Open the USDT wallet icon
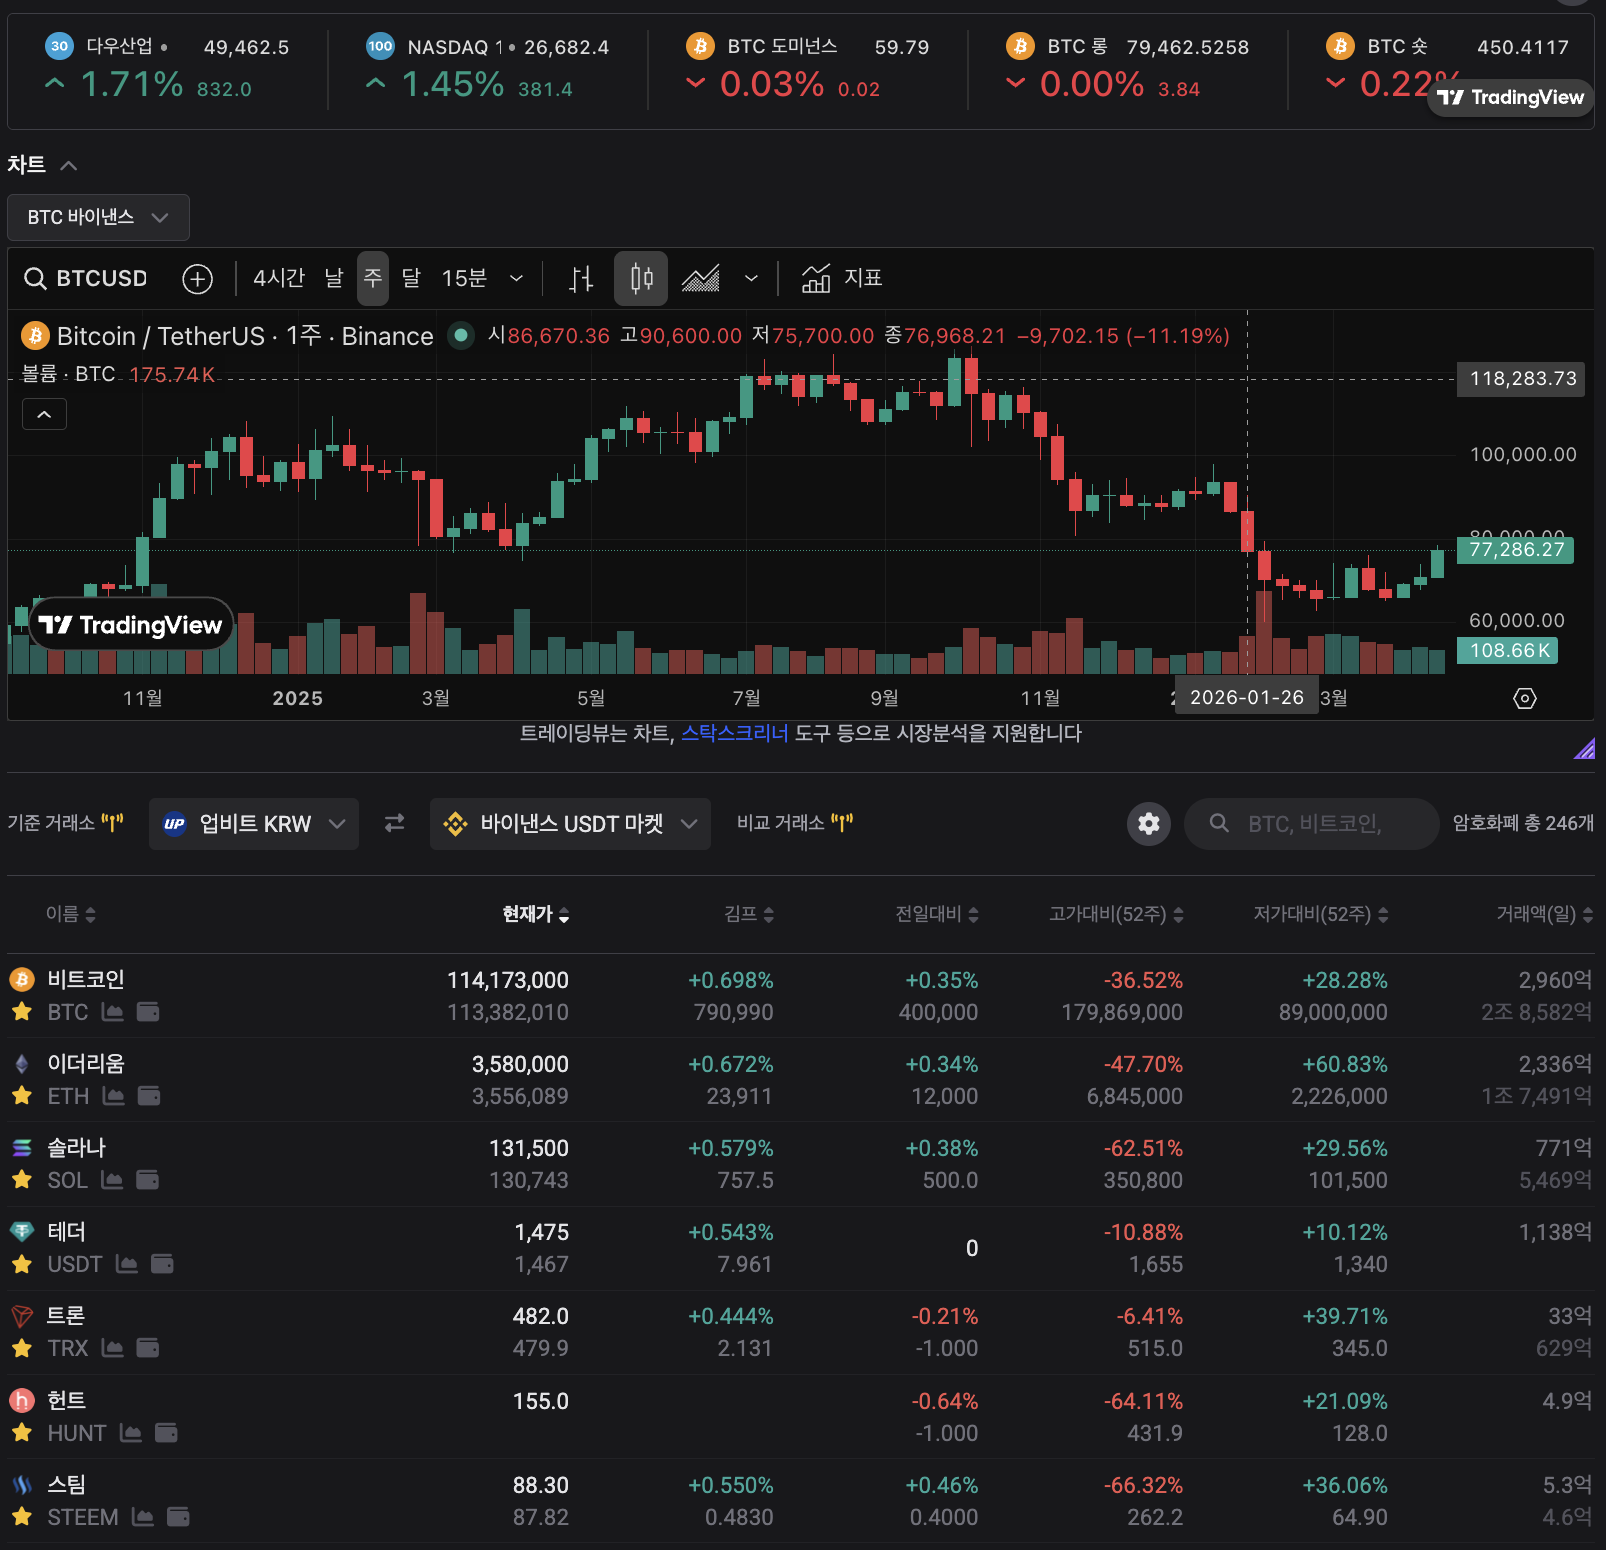This screenshot has height=1550, width=1606. 162,1264
